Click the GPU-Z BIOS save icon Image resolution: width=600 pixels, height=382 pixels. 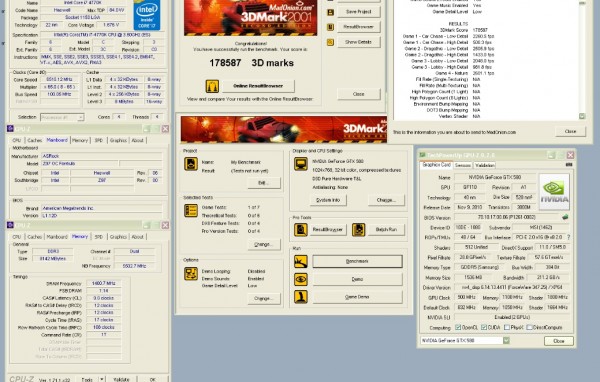point(565,217)
